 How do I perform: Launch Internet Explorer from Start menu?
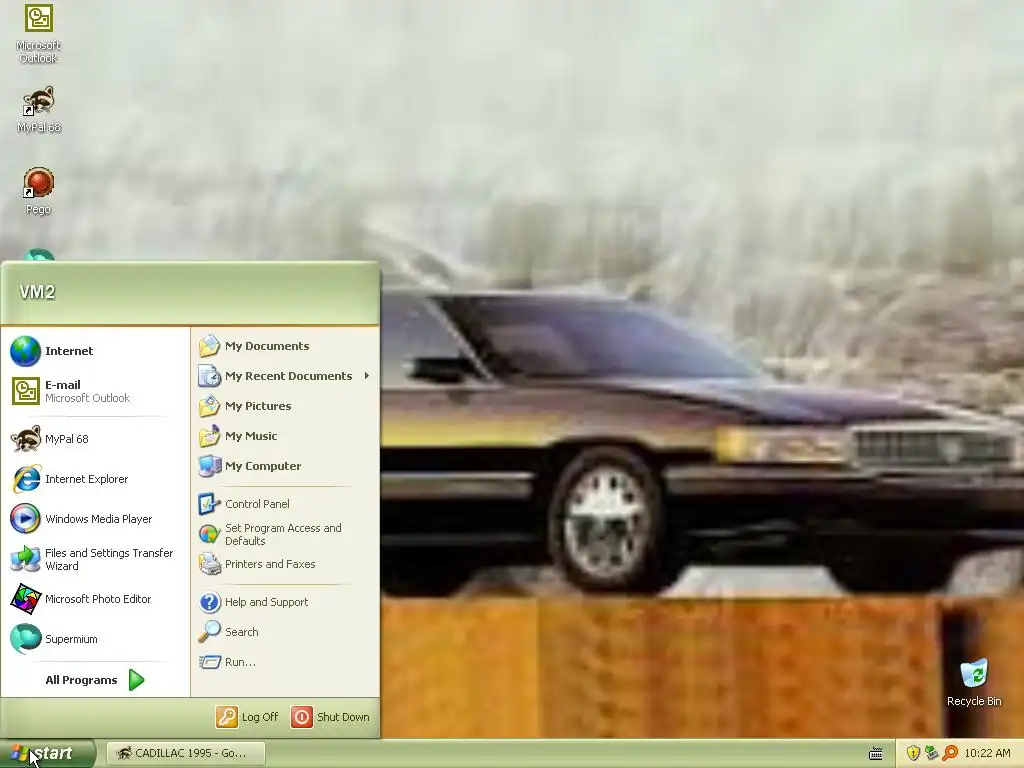point(95,479)
